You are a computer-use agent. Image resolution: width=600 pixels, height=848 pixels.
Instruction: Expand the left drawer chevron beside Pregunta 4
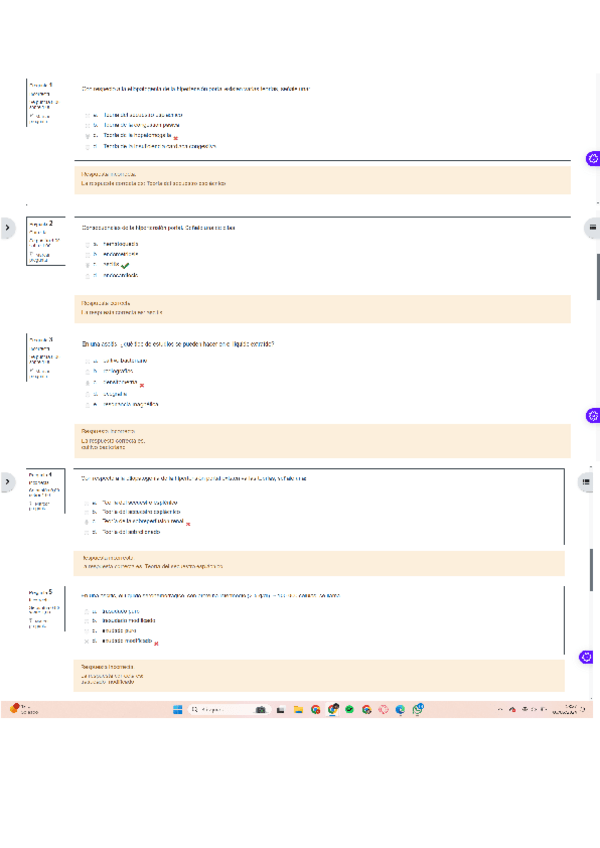coord(8,482)
